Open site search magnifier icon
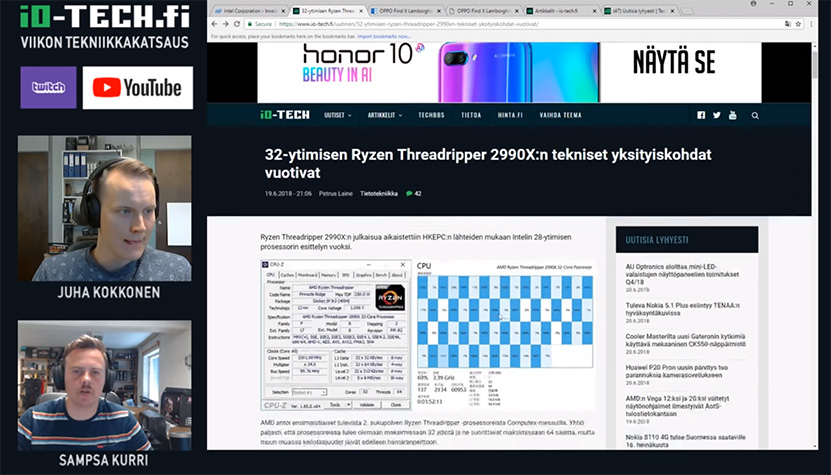Screen dimensions: 831x475 tap(755, 115)
